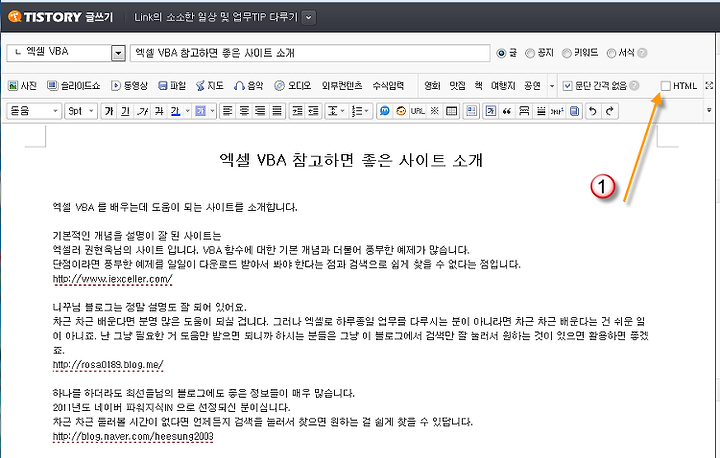
Task: Open the 엑셀 VBA category dropdown
Action: pos(118,53)
